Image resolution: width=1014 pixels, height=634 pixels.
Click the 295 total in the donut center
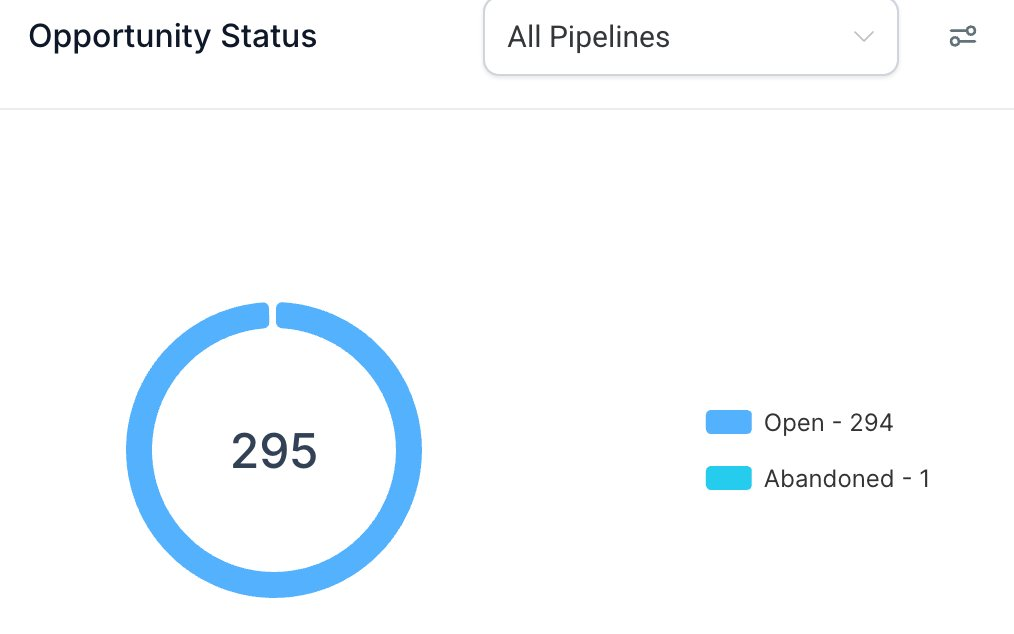tap(274, 451)
